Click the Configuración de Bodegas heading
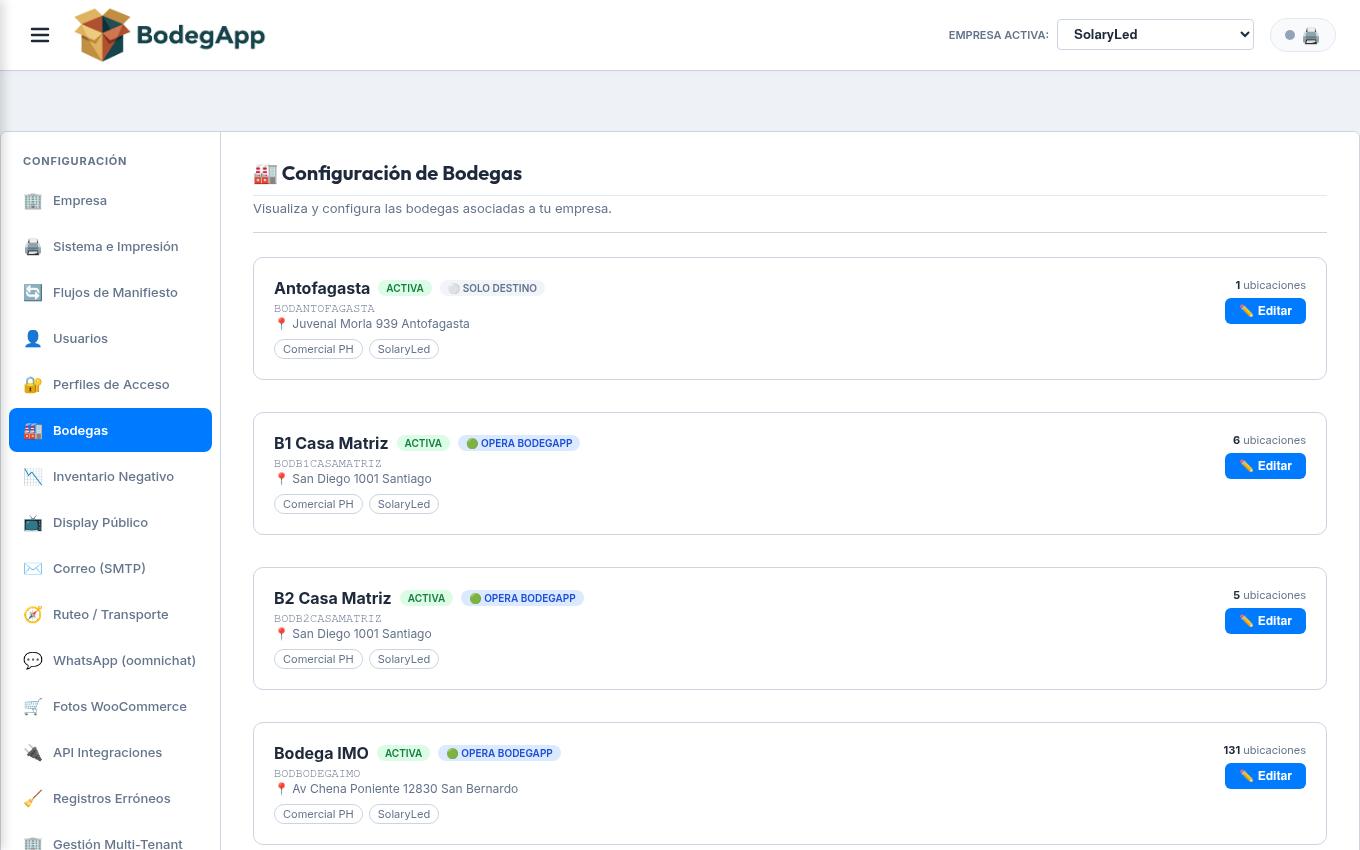Image resolution: width=1360 pixels, height=850 pixels. pos(388,173)
